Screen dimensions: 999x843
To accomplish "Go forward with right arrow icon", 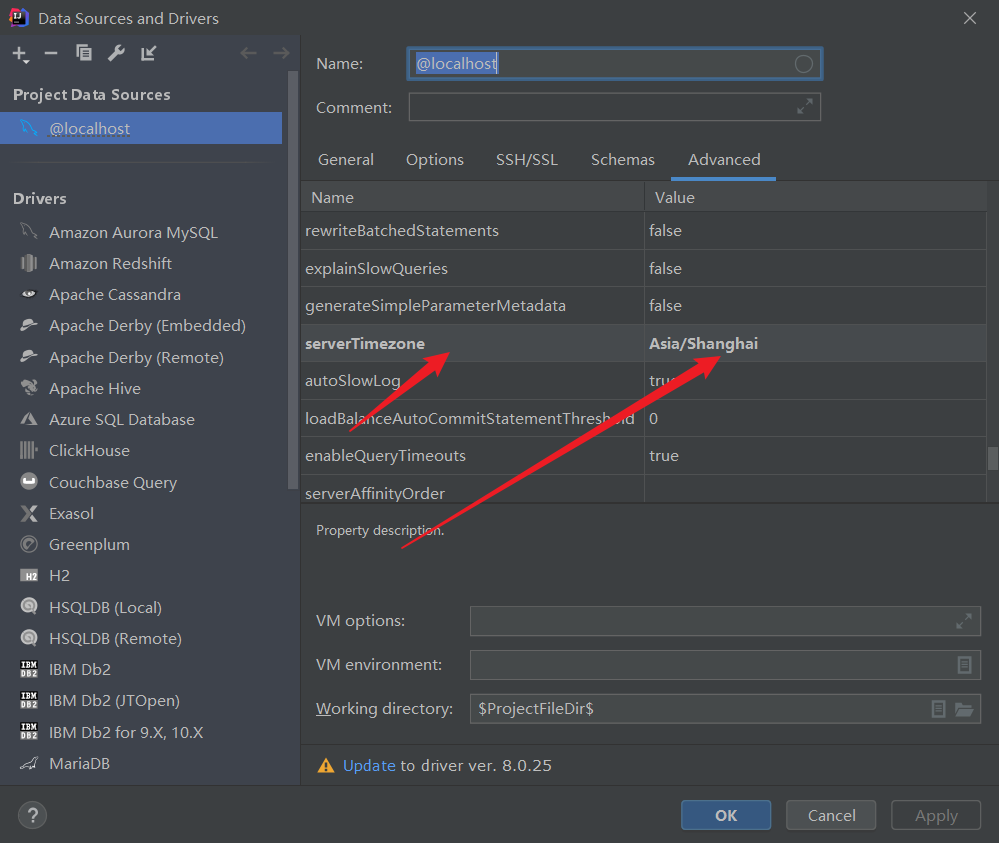I will [281, 54].
